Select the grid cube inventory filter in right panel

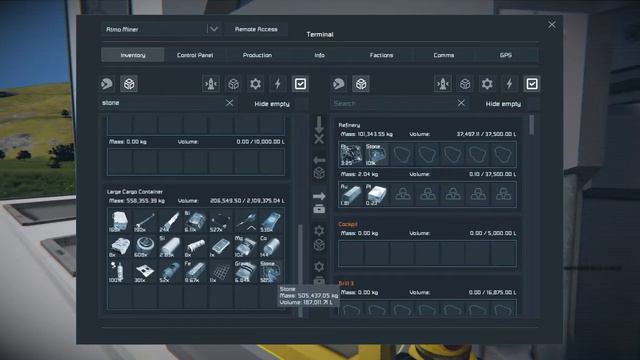click(361, 84)
